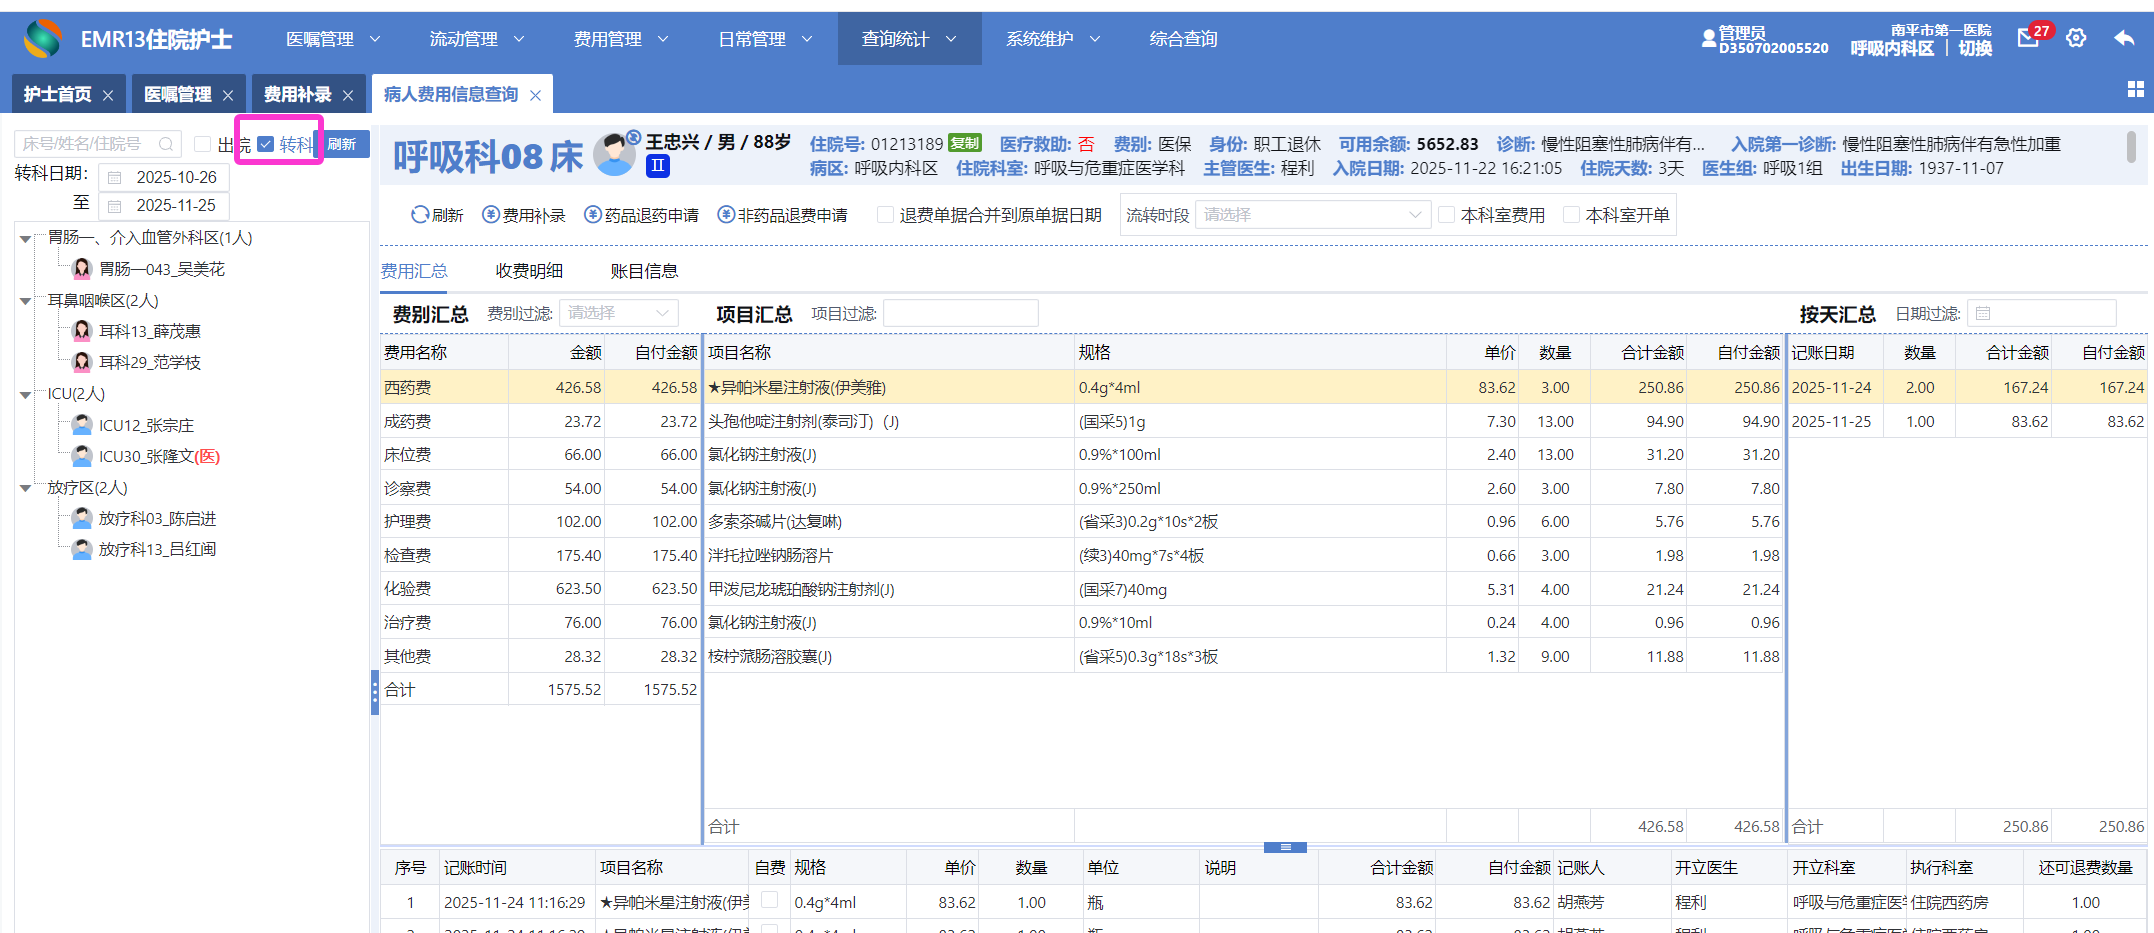Collapse the 耳鼻咽喉区 tree node
The width and height of the screenshot is (2154, 933).
pyautogui.click(x=26, y=301)
